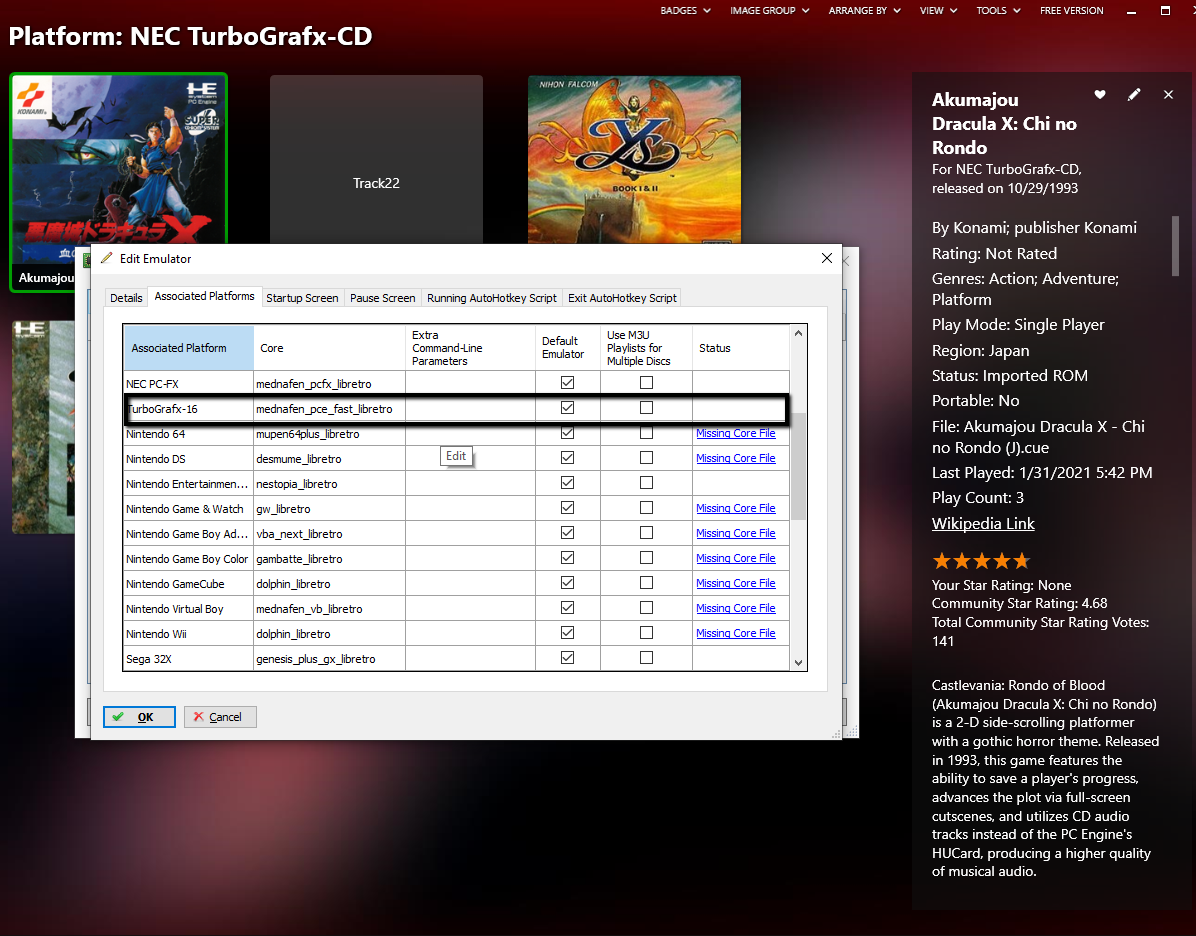Favorite the game with the heart icon
The height and width of the screenshot is (936, 1196).
click(x=1099, y=95)
